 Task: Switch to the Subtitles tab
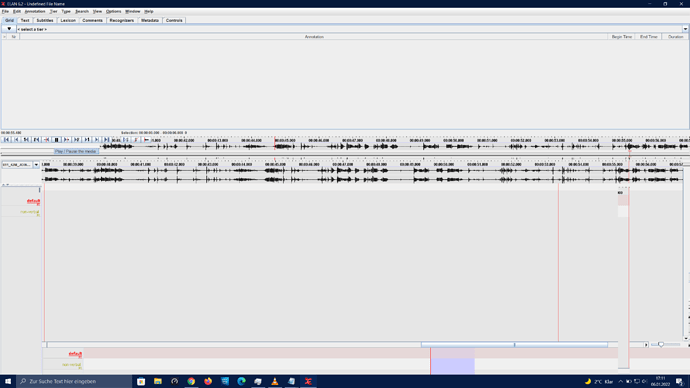tap(44, 20)
